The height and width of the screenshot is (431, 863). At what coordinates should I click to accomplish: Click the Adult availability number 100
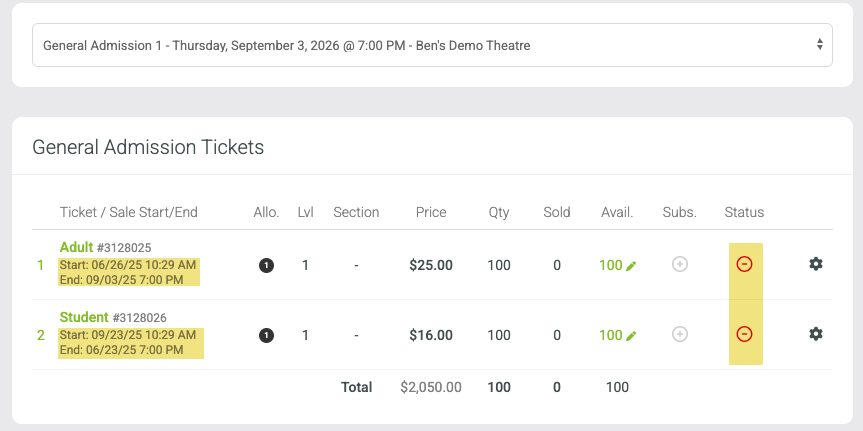coord(611,266)
